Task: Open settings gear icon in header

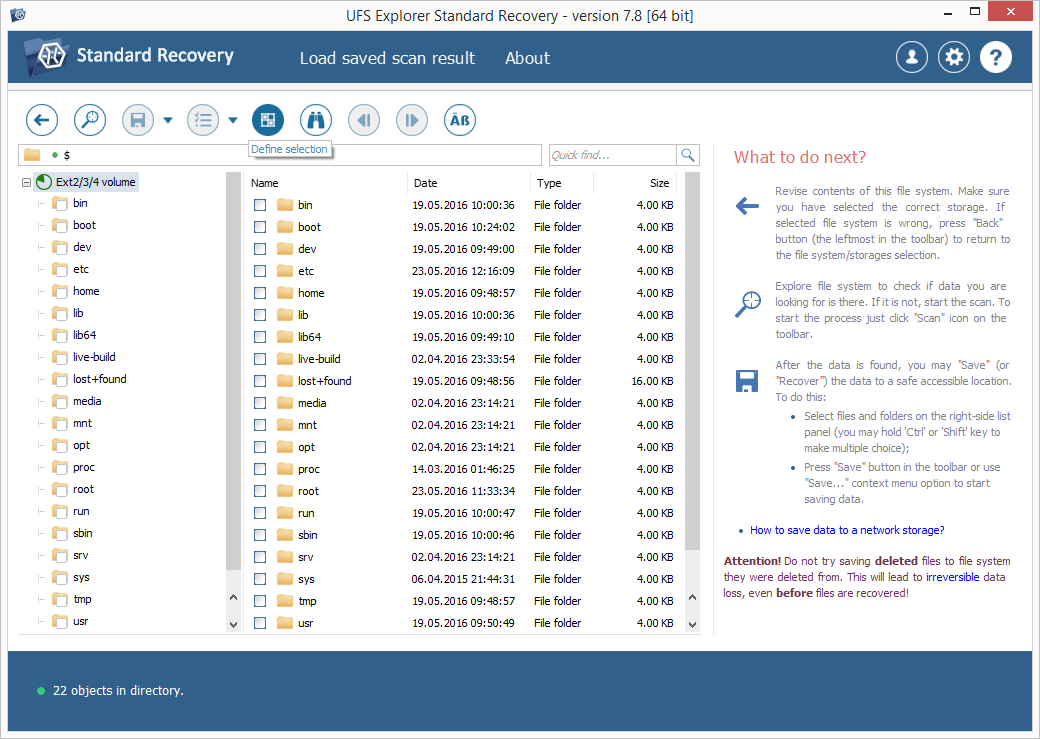Action: coord(954,57)
